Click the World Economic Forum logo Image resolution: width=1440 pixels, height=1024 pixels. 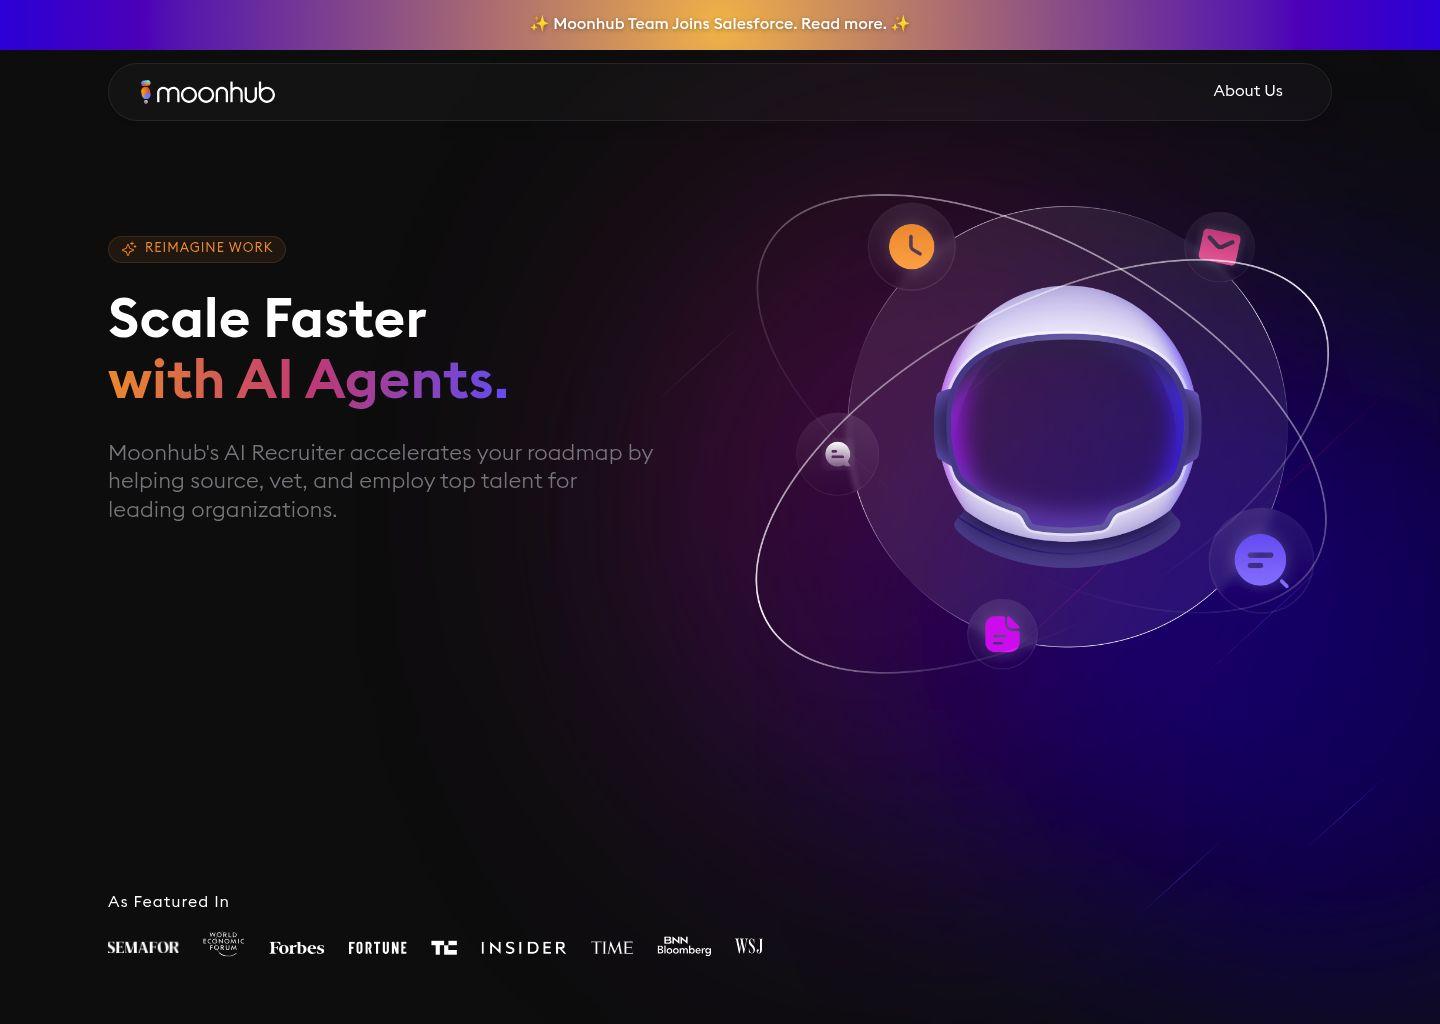pyautogui.click(x=222, y=943)
